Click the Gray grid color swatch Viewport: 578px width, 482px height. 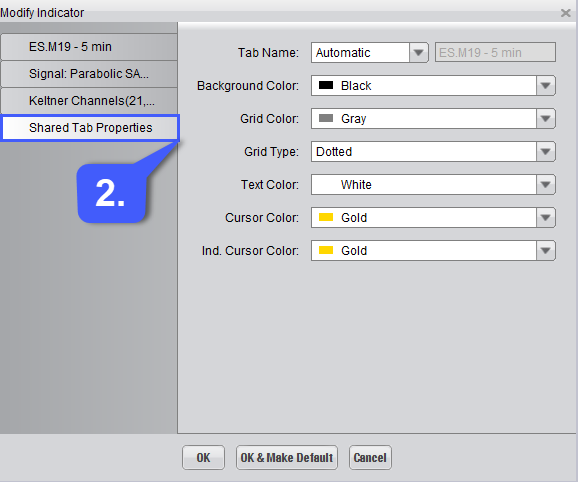(x=326, y=118)
